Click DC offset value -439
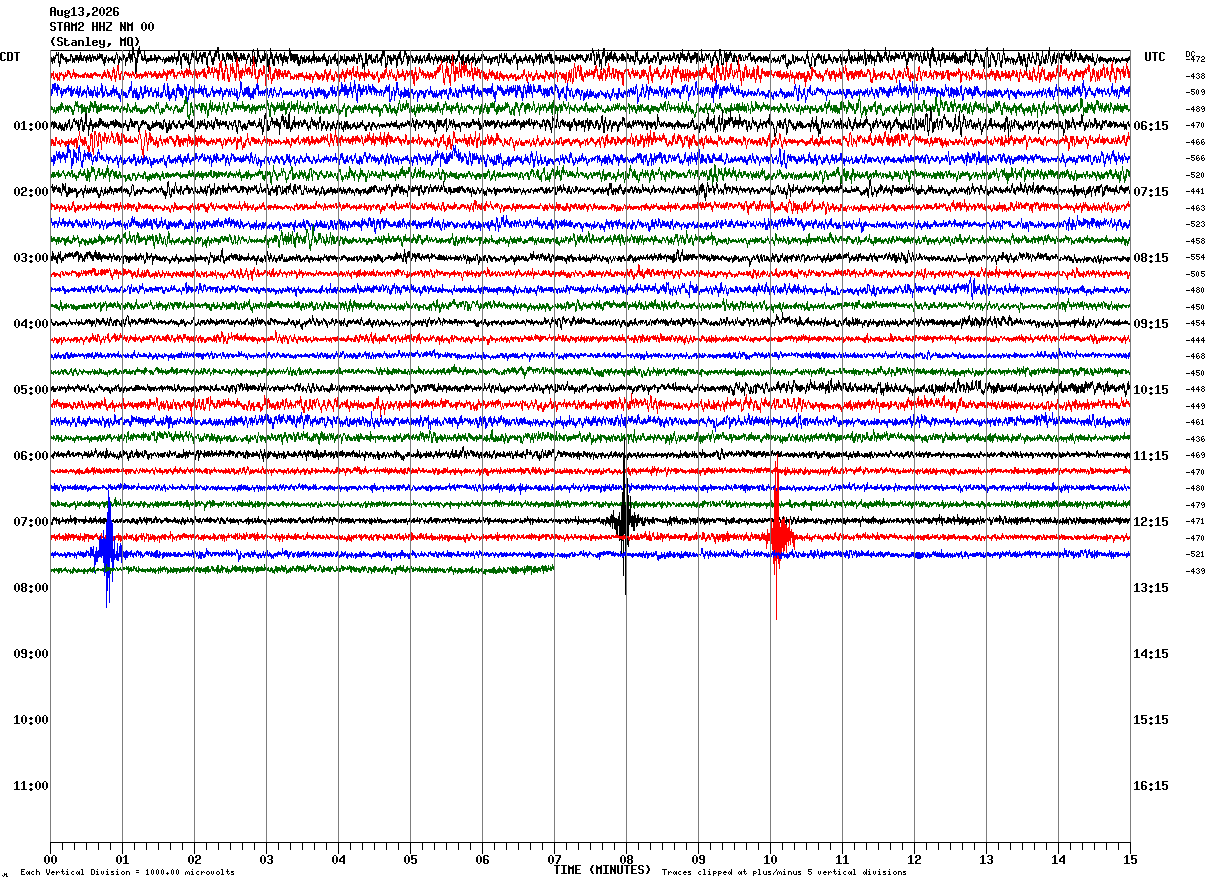The image size is (1210, 886). [x=1195, y=571]
